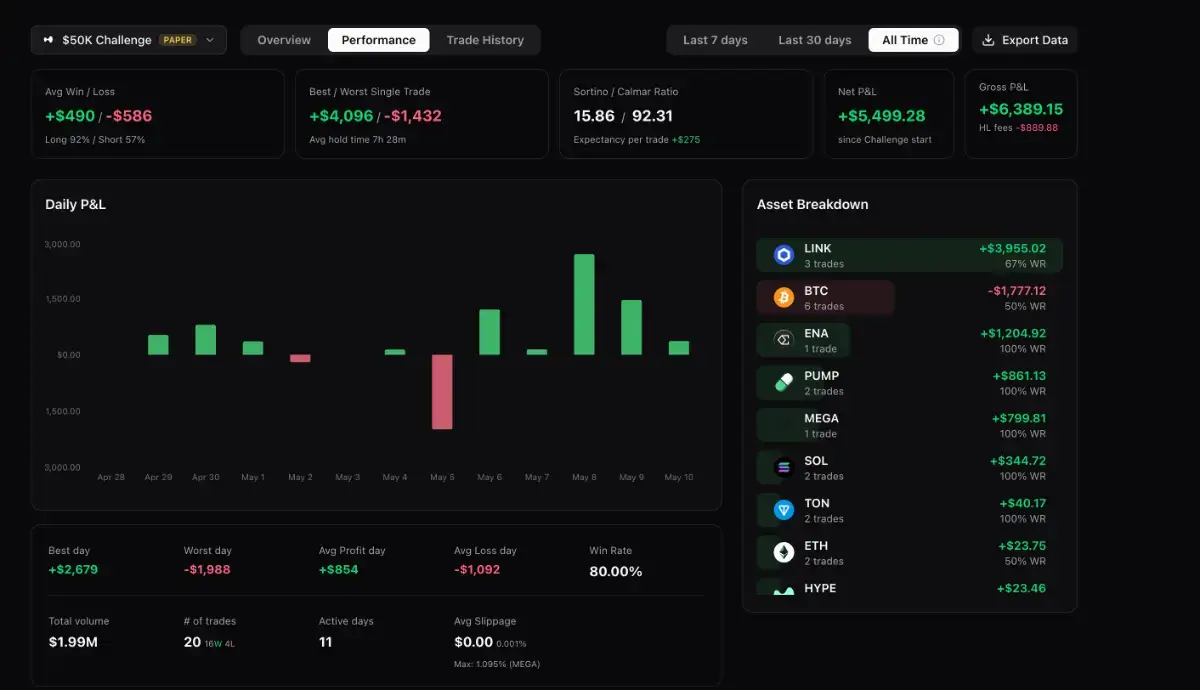Screen dimensions: 1200x690
Task: Click the info icon beside All Time
Action: pyautogui.click(x=939, y=40)
